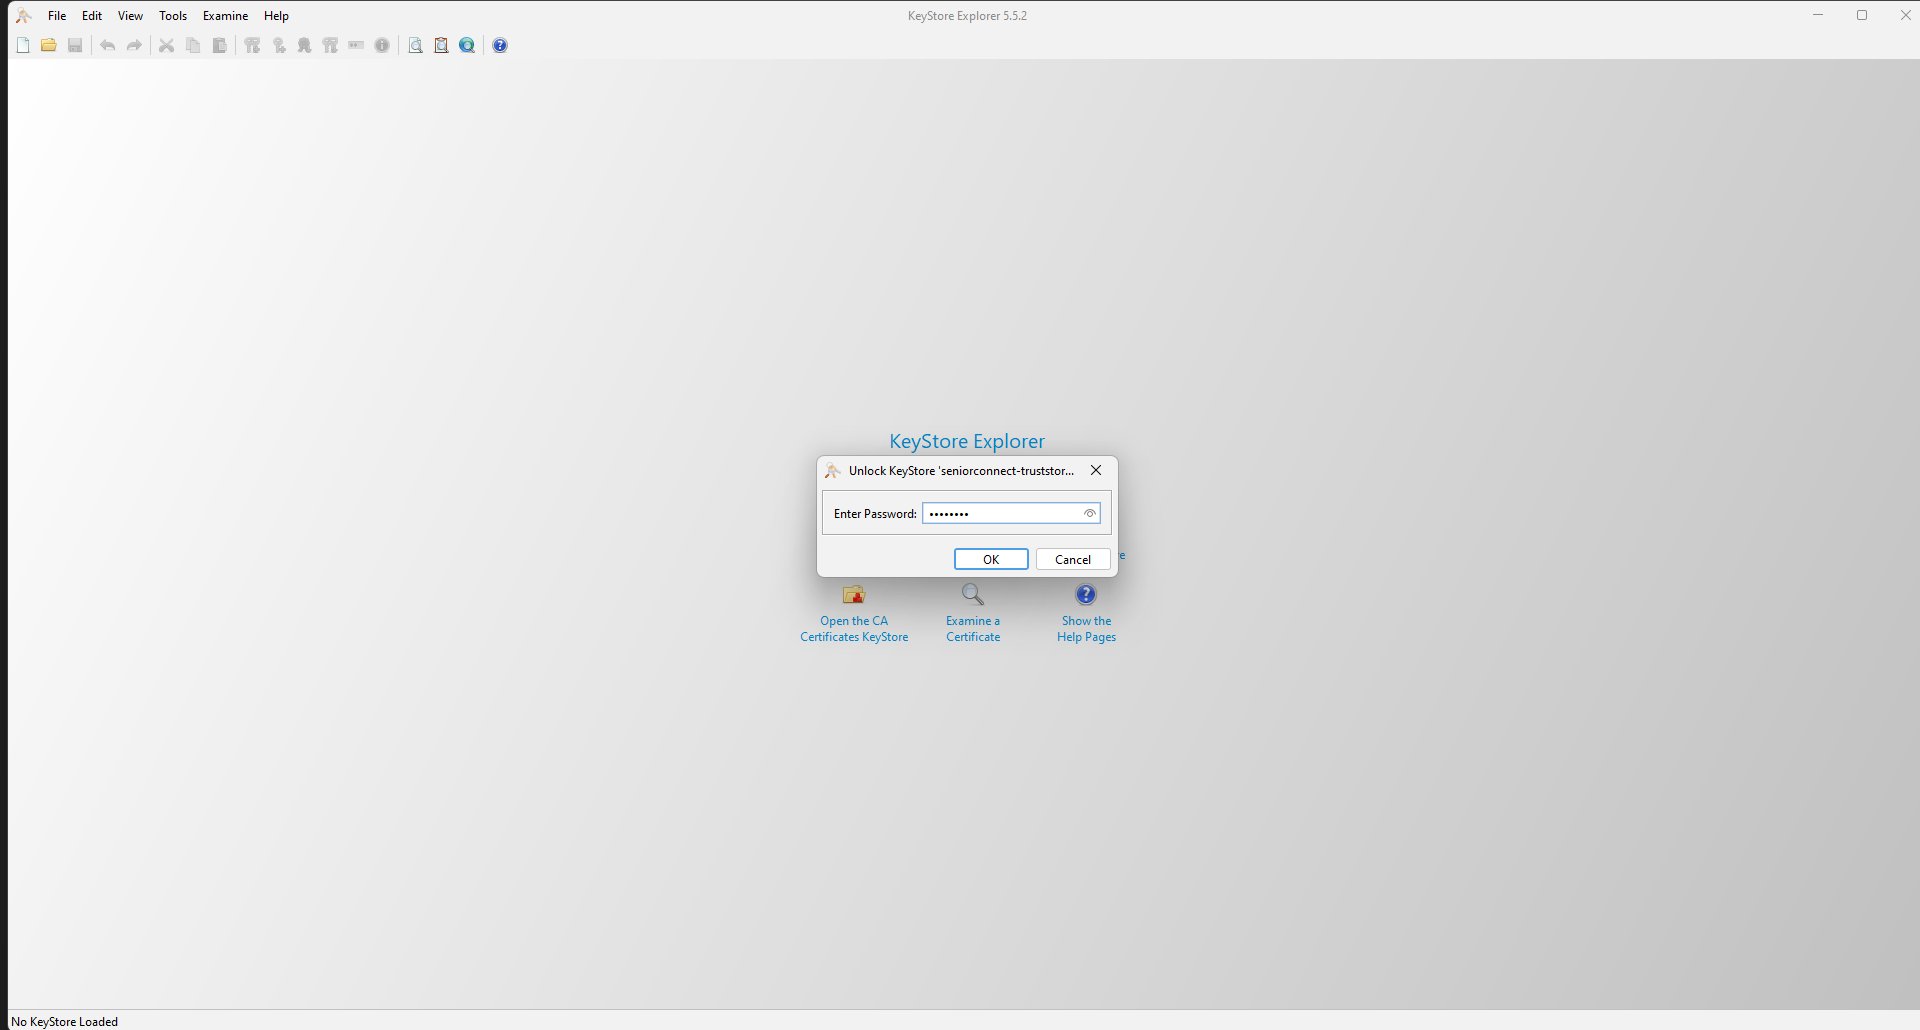Click the Open KeyStore folder icon

coord(49,45)
